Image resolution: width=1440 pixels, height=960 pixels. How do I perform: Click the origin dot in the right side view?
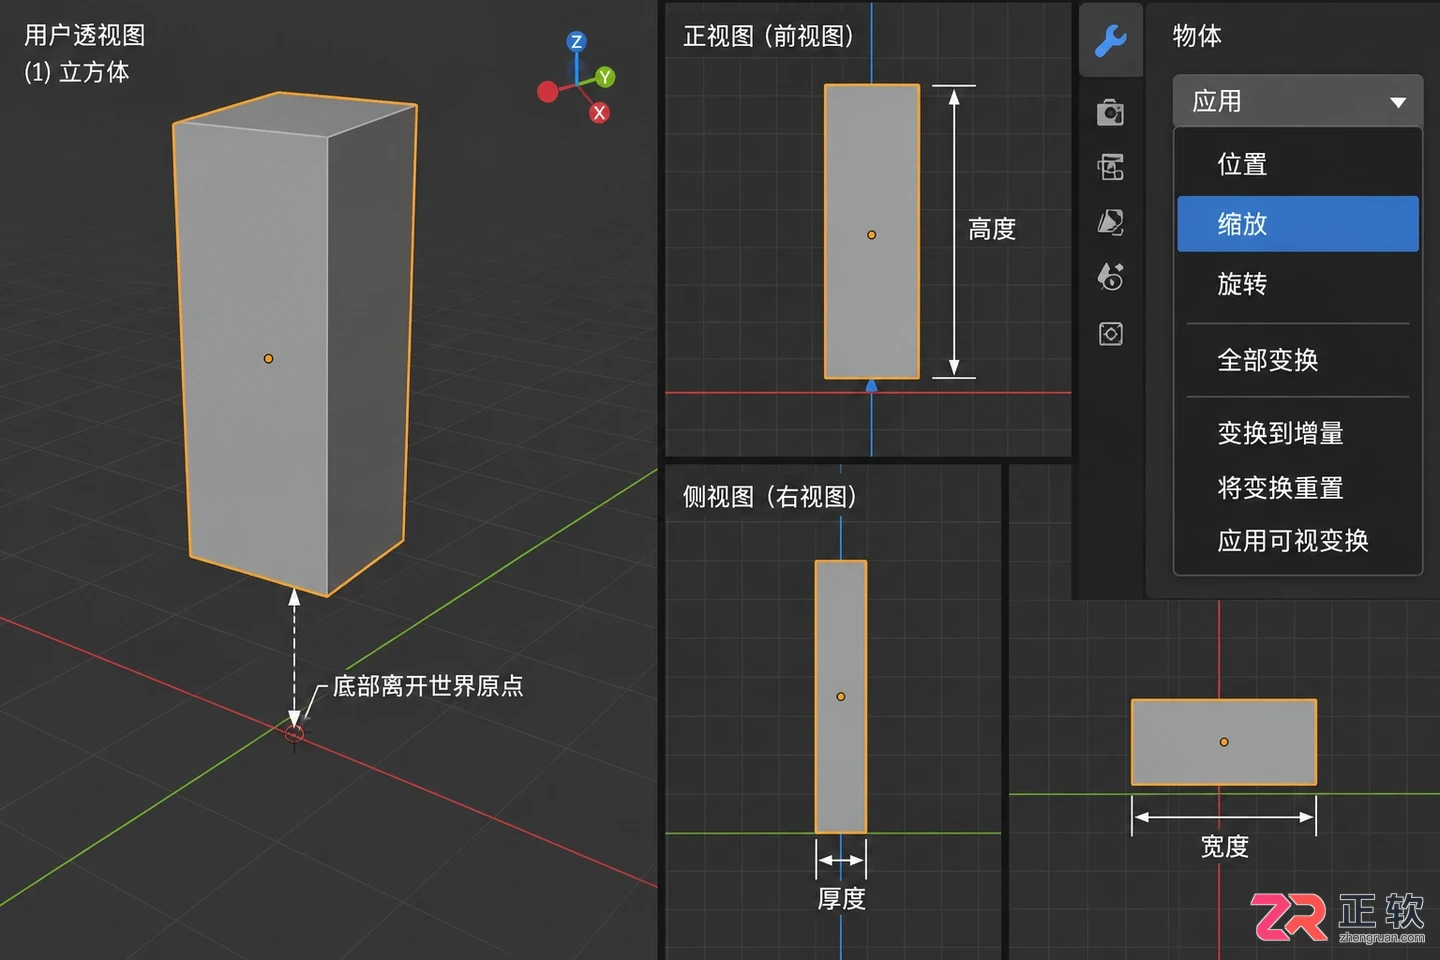(x=841, y=696)
